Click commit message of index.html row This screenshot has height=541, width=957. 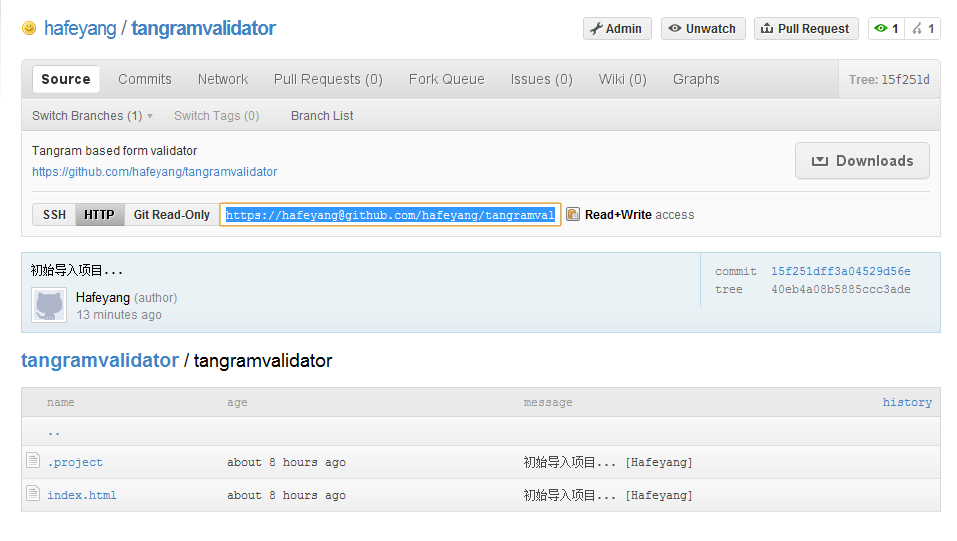pos(608,495)
